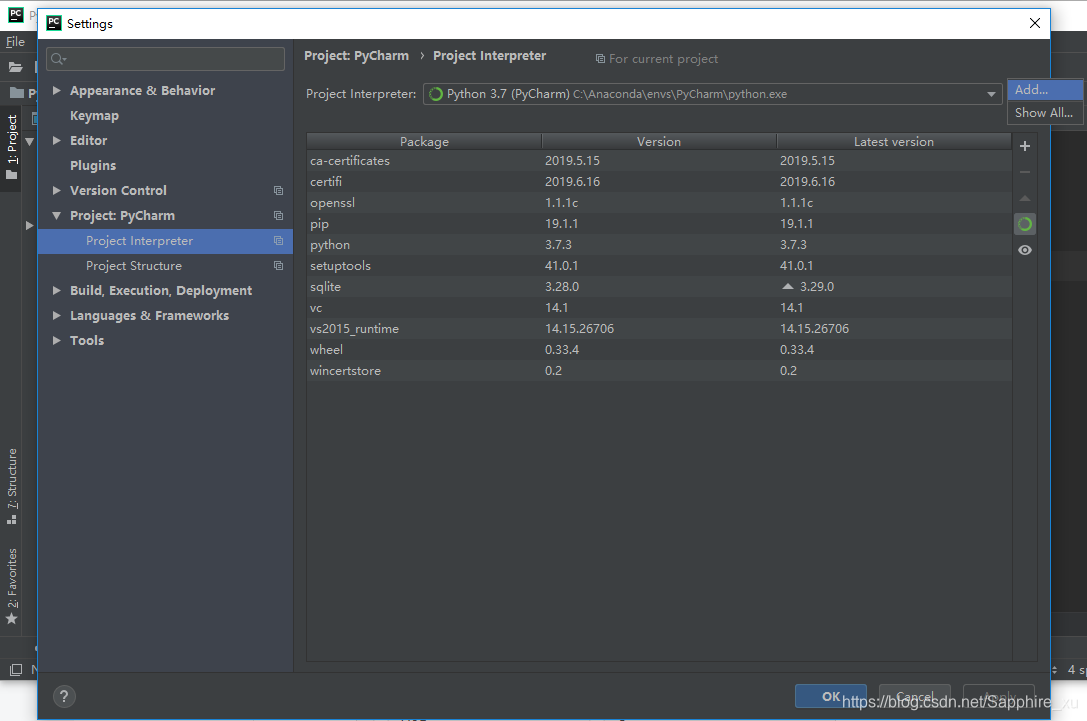Sort packages by the Package column header

(424, 141)
